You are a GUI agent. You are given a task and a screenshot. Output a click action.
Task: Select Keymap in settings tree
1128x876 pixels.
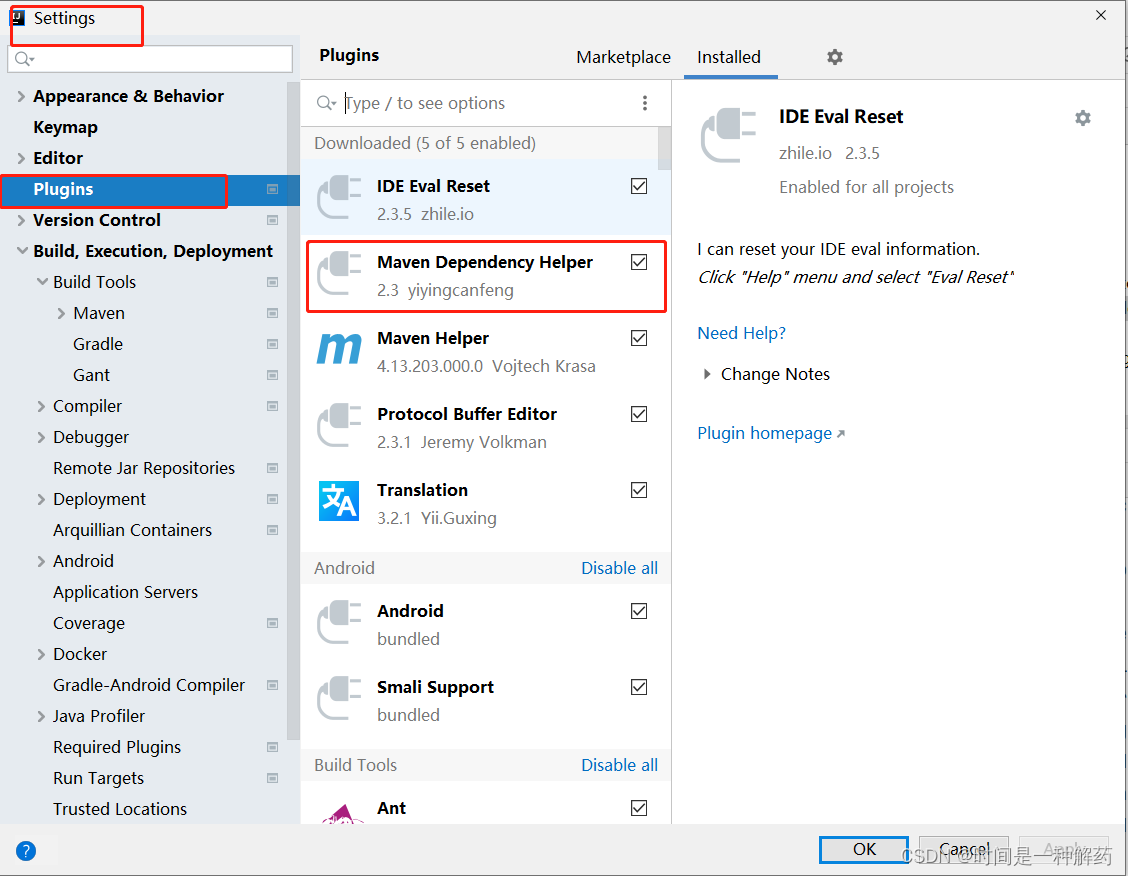pyautogui.click(x=65, y=127)
